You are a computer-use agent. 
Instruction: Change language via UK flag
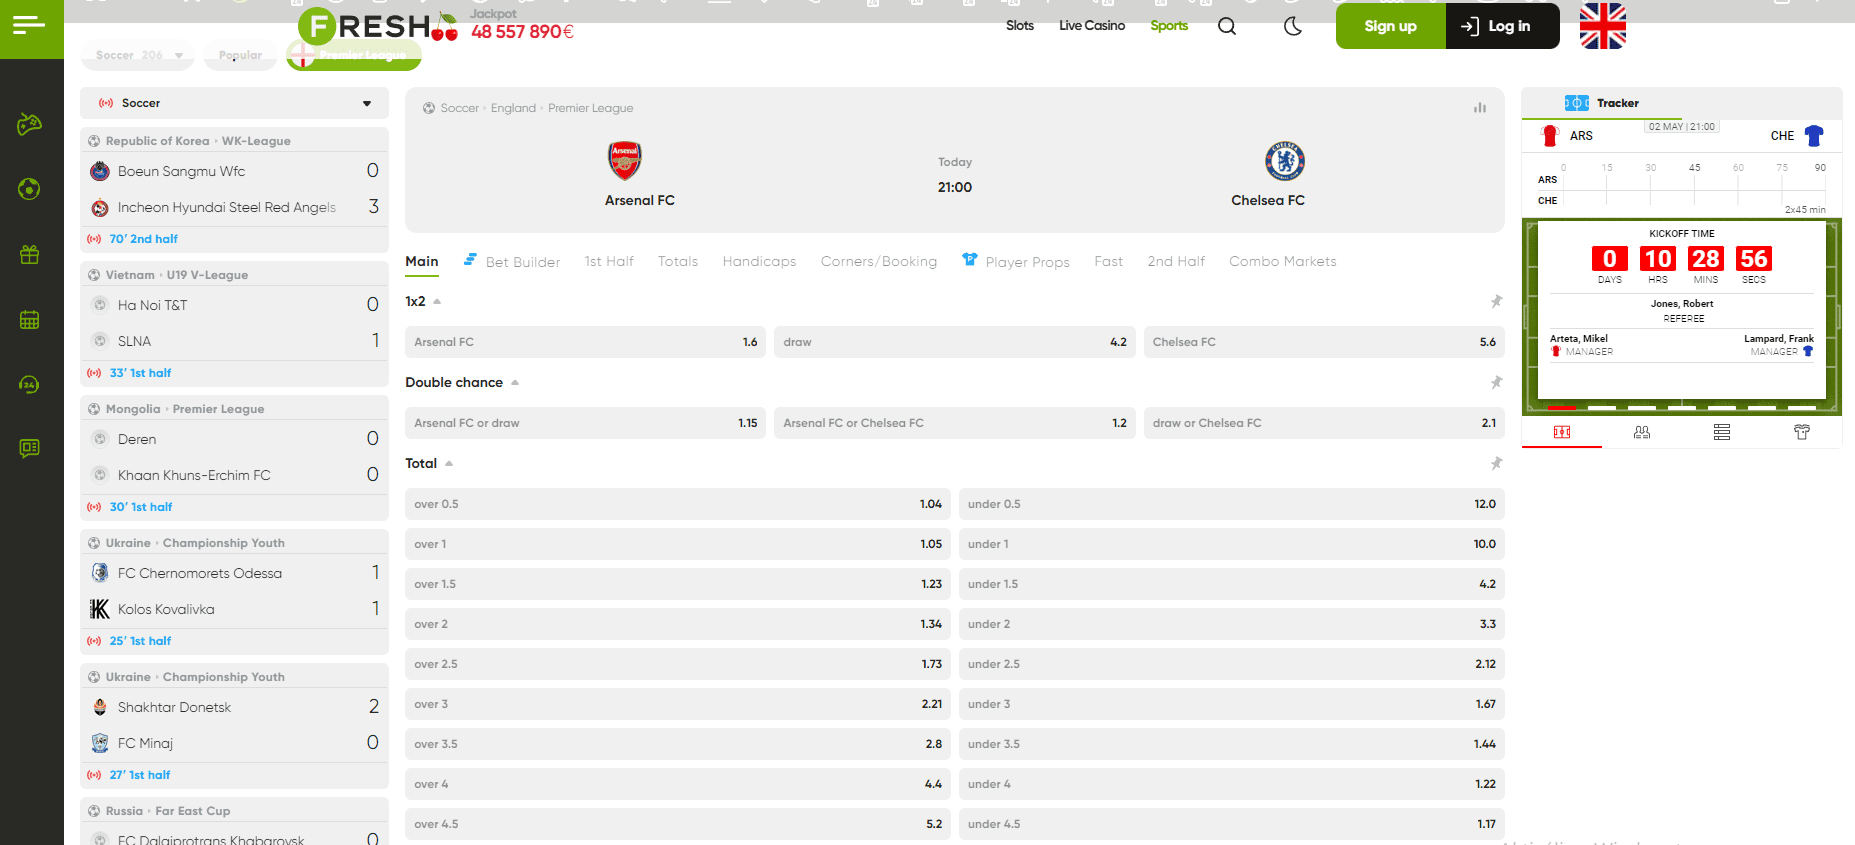1603,26
